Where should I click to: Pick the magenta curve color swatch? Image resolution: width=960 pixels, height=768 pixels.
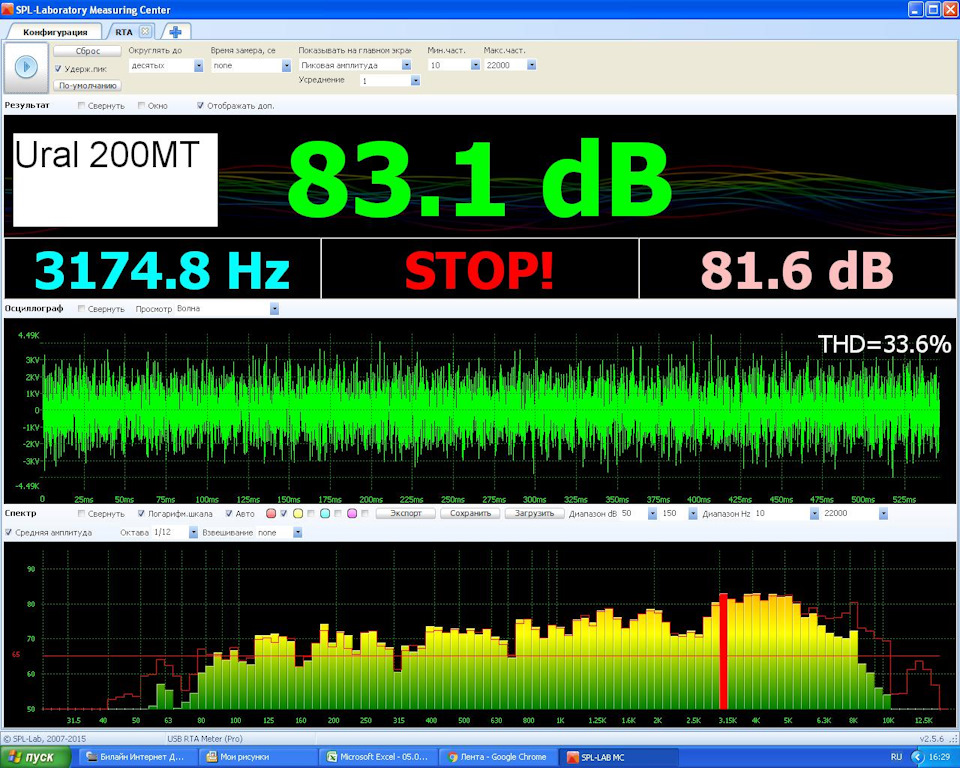[x=352, y=513]
